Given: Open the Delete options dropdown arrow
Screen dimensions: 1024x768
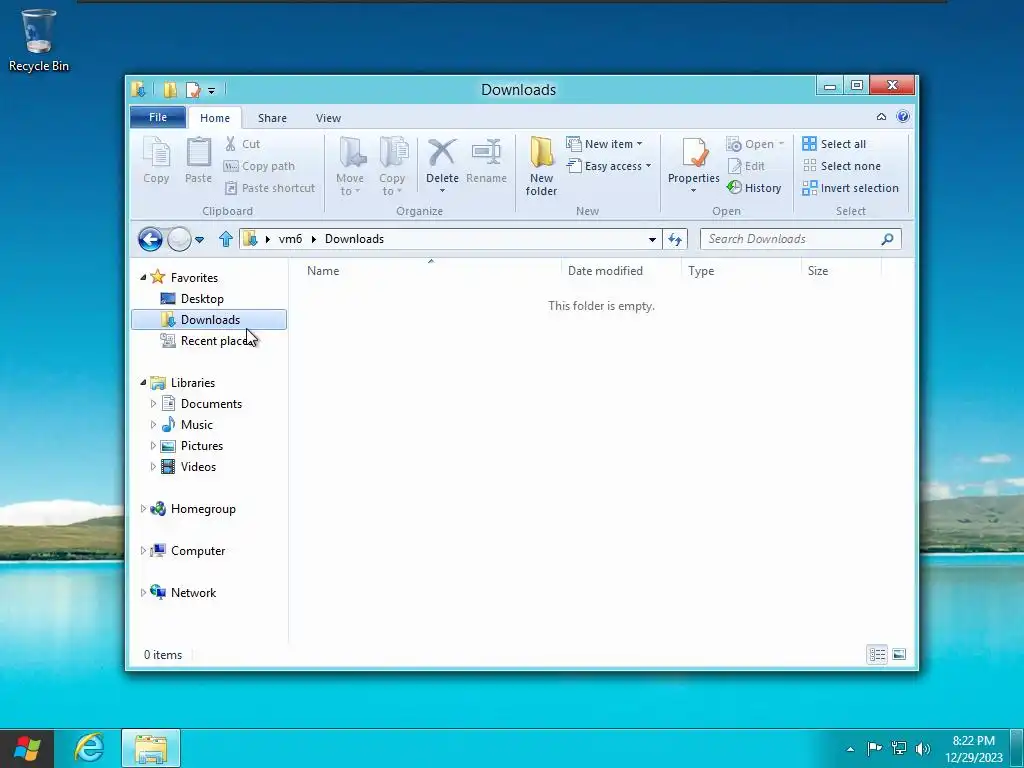Looking at the screenshot, I should [442, 191].
